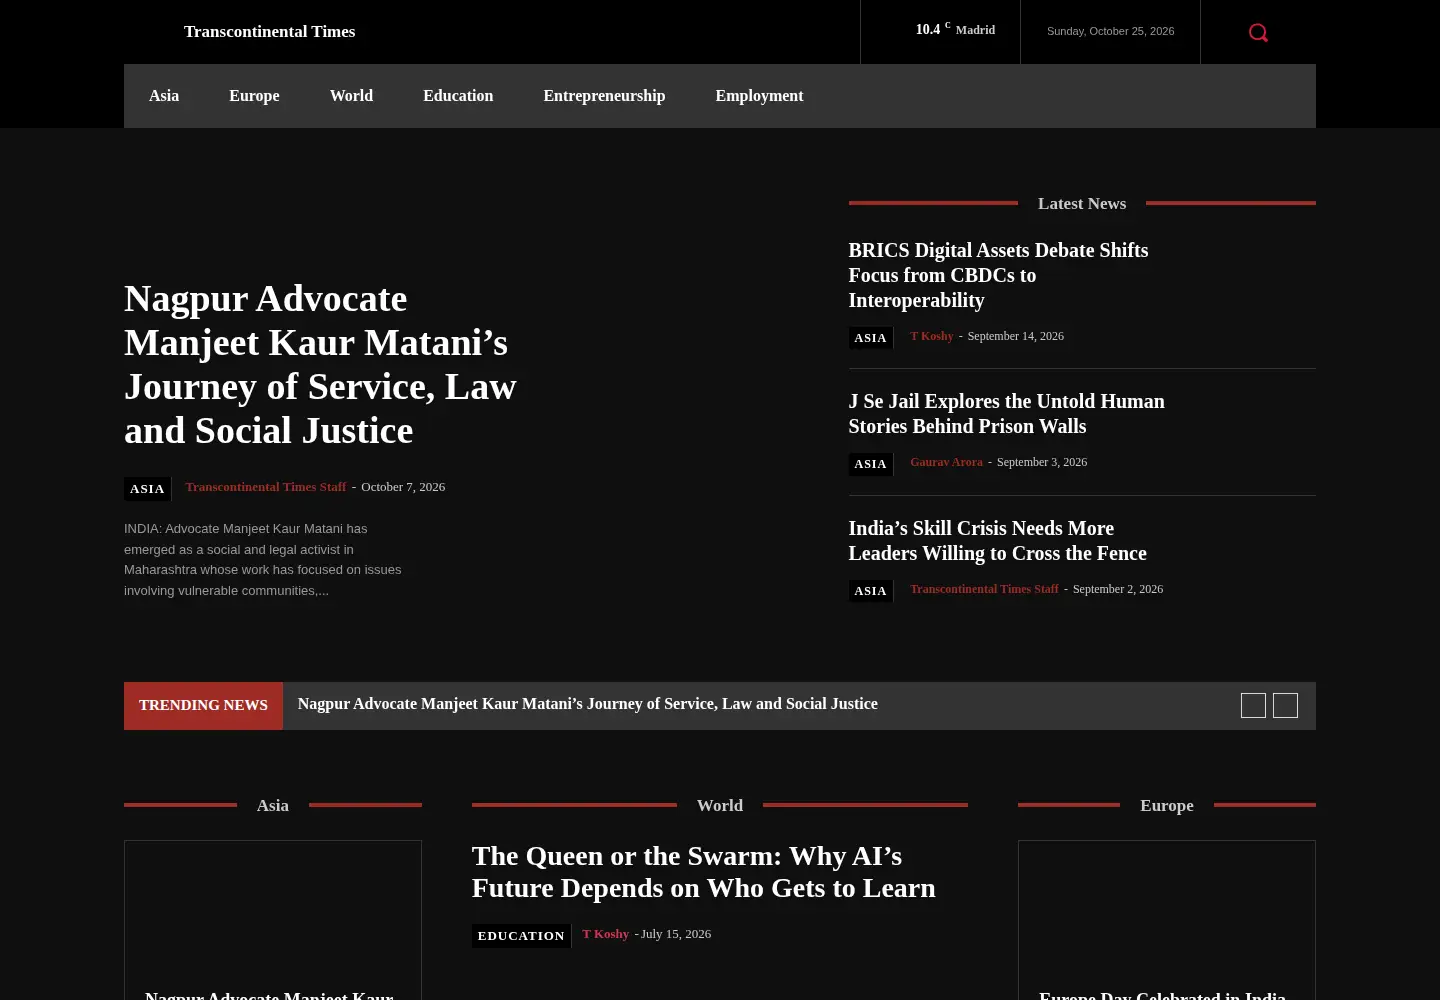Go to Europe in the navigation bar
Screen dimensions: 1440x1000
pyautogui.click(x=254, y=96)
